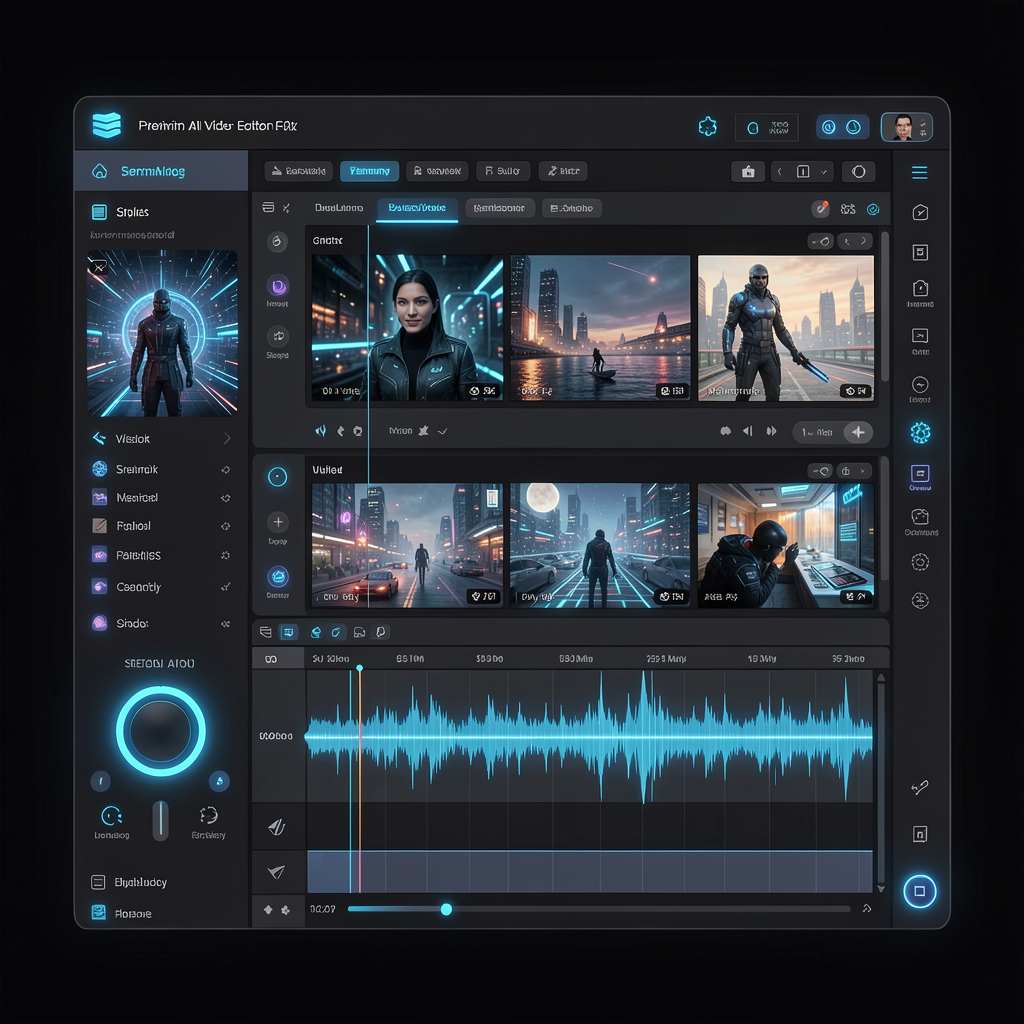
Task: Click the previous chevron in layout control
Action: click(x=780, y=172)
